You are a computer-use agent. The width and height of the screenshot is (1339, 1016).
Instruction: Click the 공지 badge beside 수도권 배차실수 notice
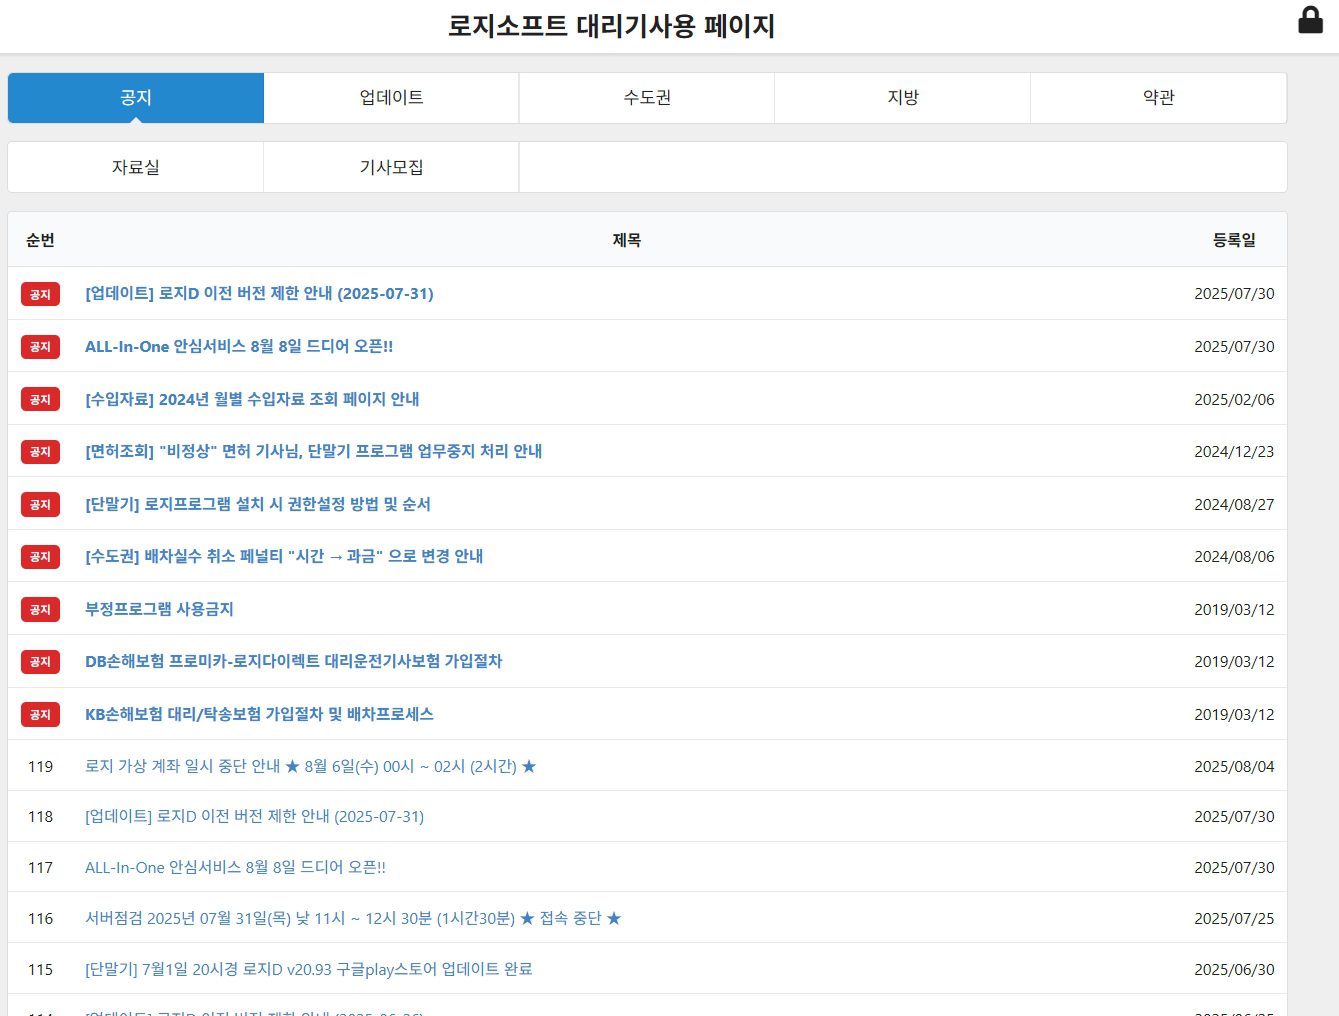40,556
